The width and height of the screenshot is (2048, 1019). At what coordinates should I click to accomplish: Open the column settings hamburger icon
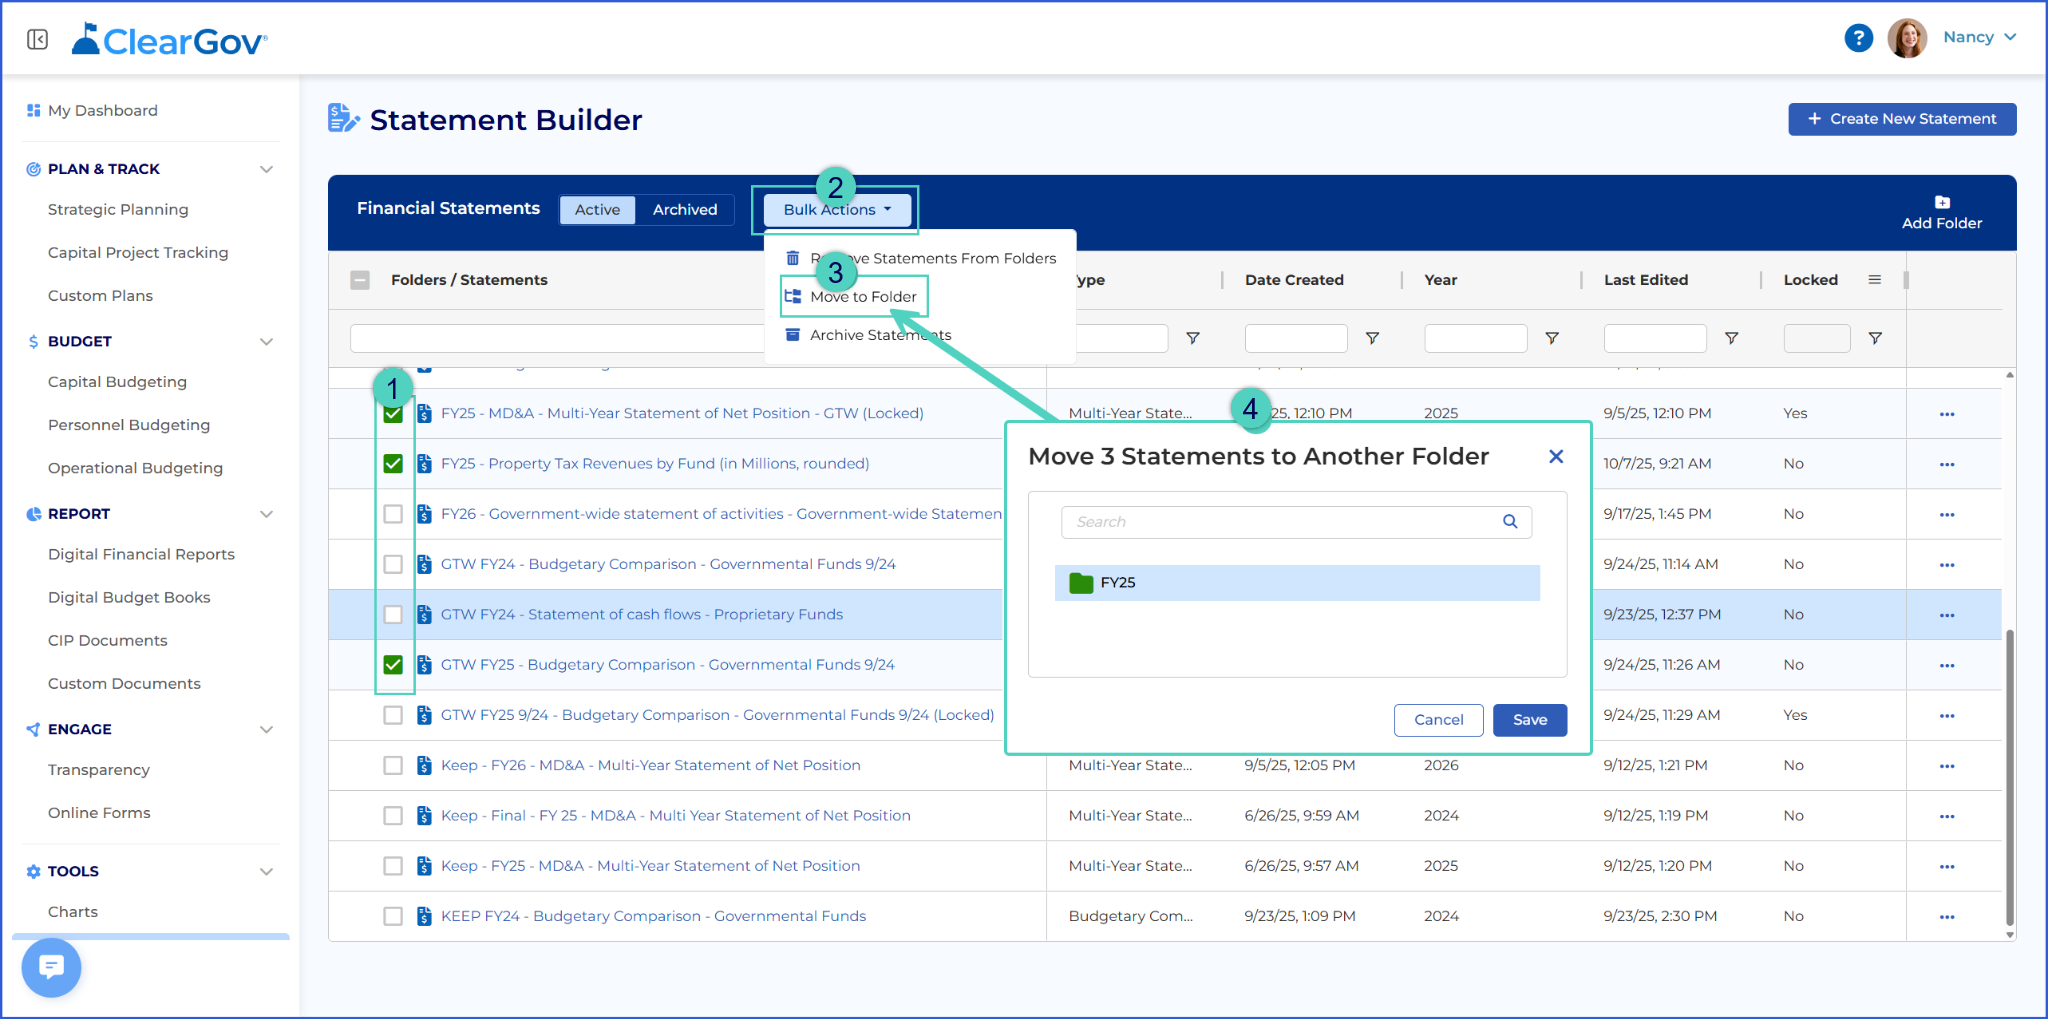1874,280
